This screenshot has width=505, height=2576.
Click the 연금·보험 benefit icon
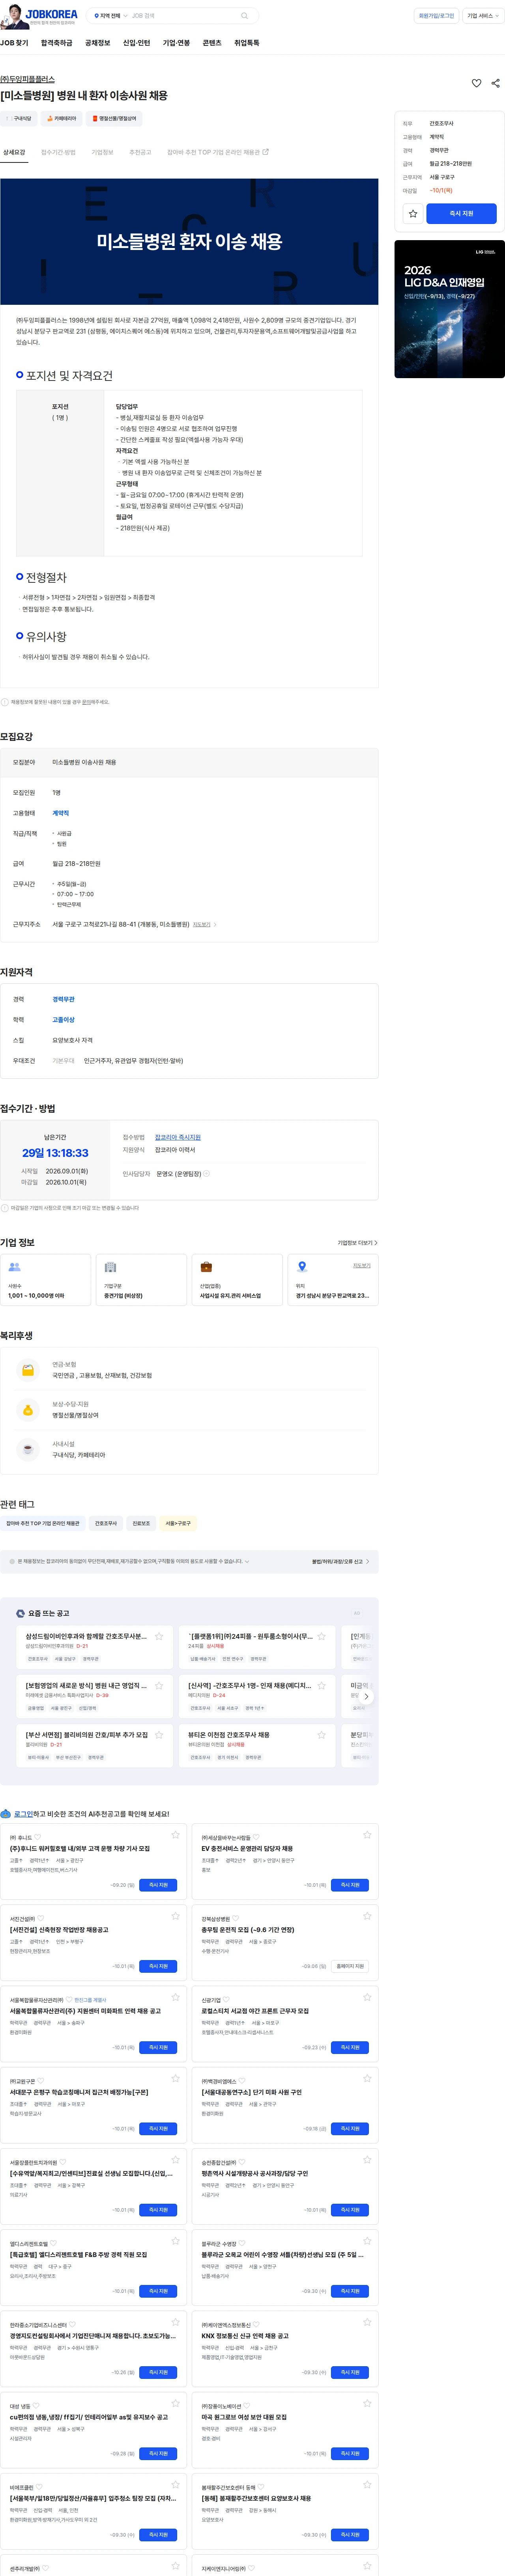point(28,1370)
